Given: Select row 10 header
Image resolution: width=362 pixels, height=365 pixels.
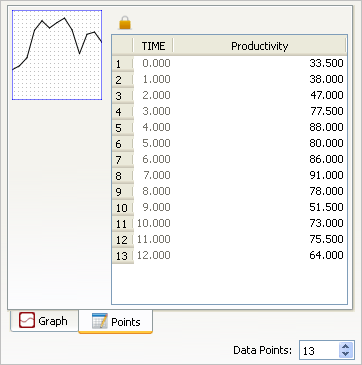Looking at the screenshot, I should (x=122, y=208).
